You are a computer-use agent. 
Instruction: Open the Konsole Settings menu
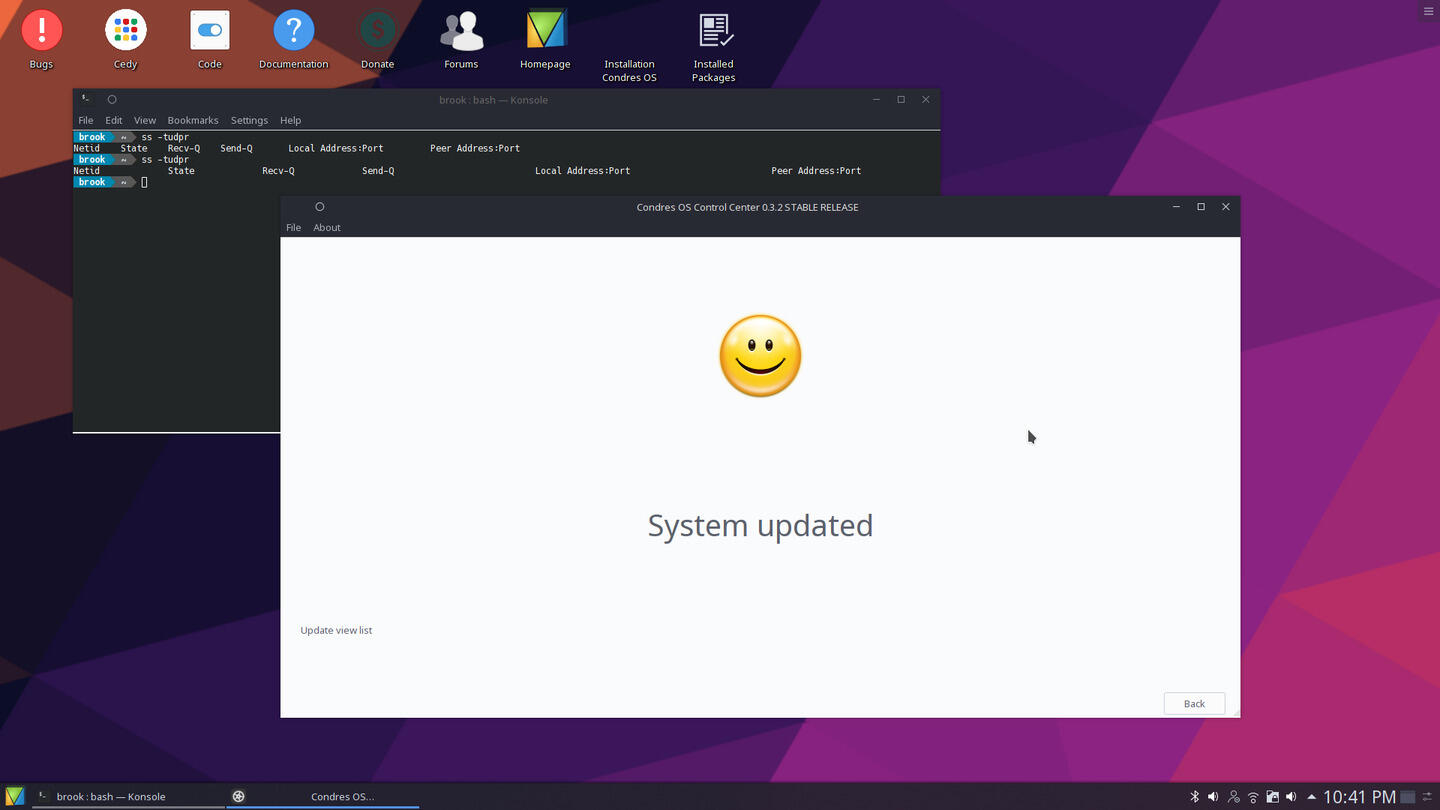point(249,120)
